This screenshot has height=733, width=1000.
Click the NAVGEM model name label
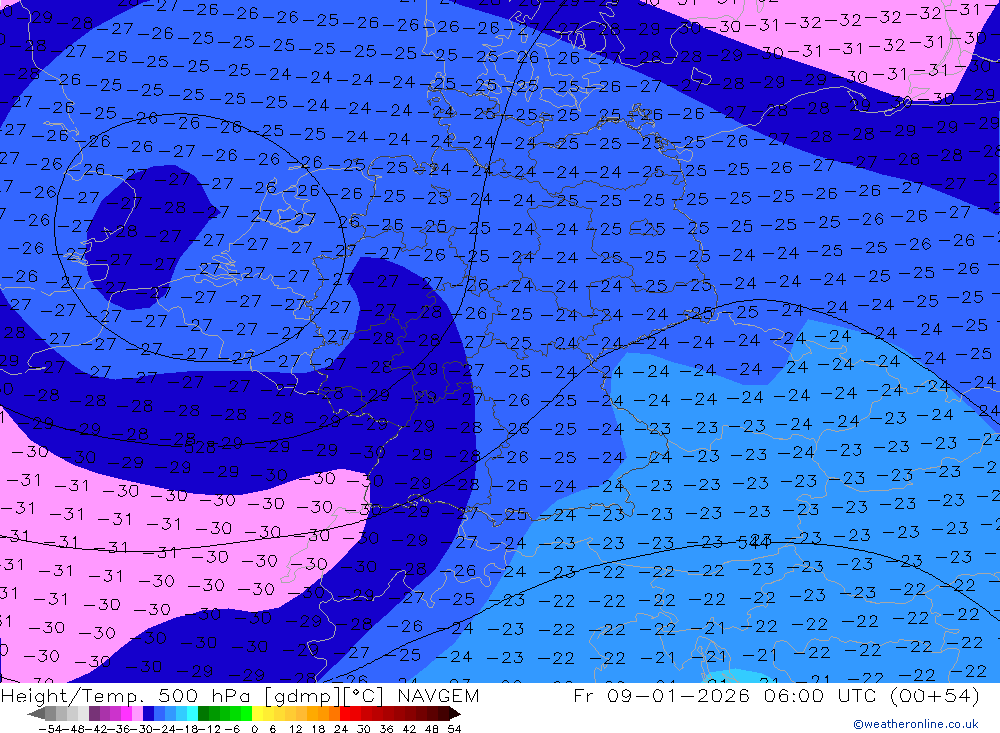click(x=438, y=696)
